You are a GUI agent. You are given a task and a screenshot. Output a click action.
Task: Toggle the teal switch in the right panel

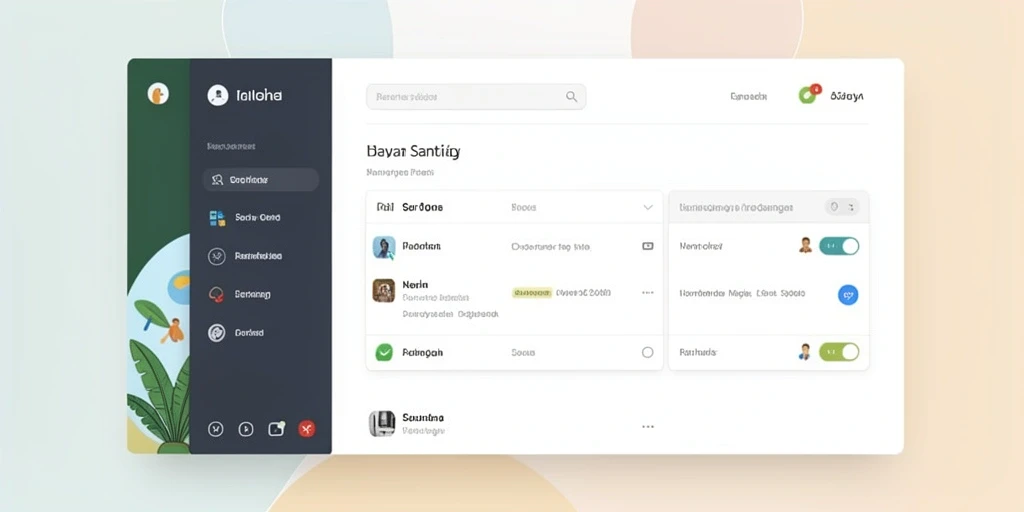click(839, 246)
